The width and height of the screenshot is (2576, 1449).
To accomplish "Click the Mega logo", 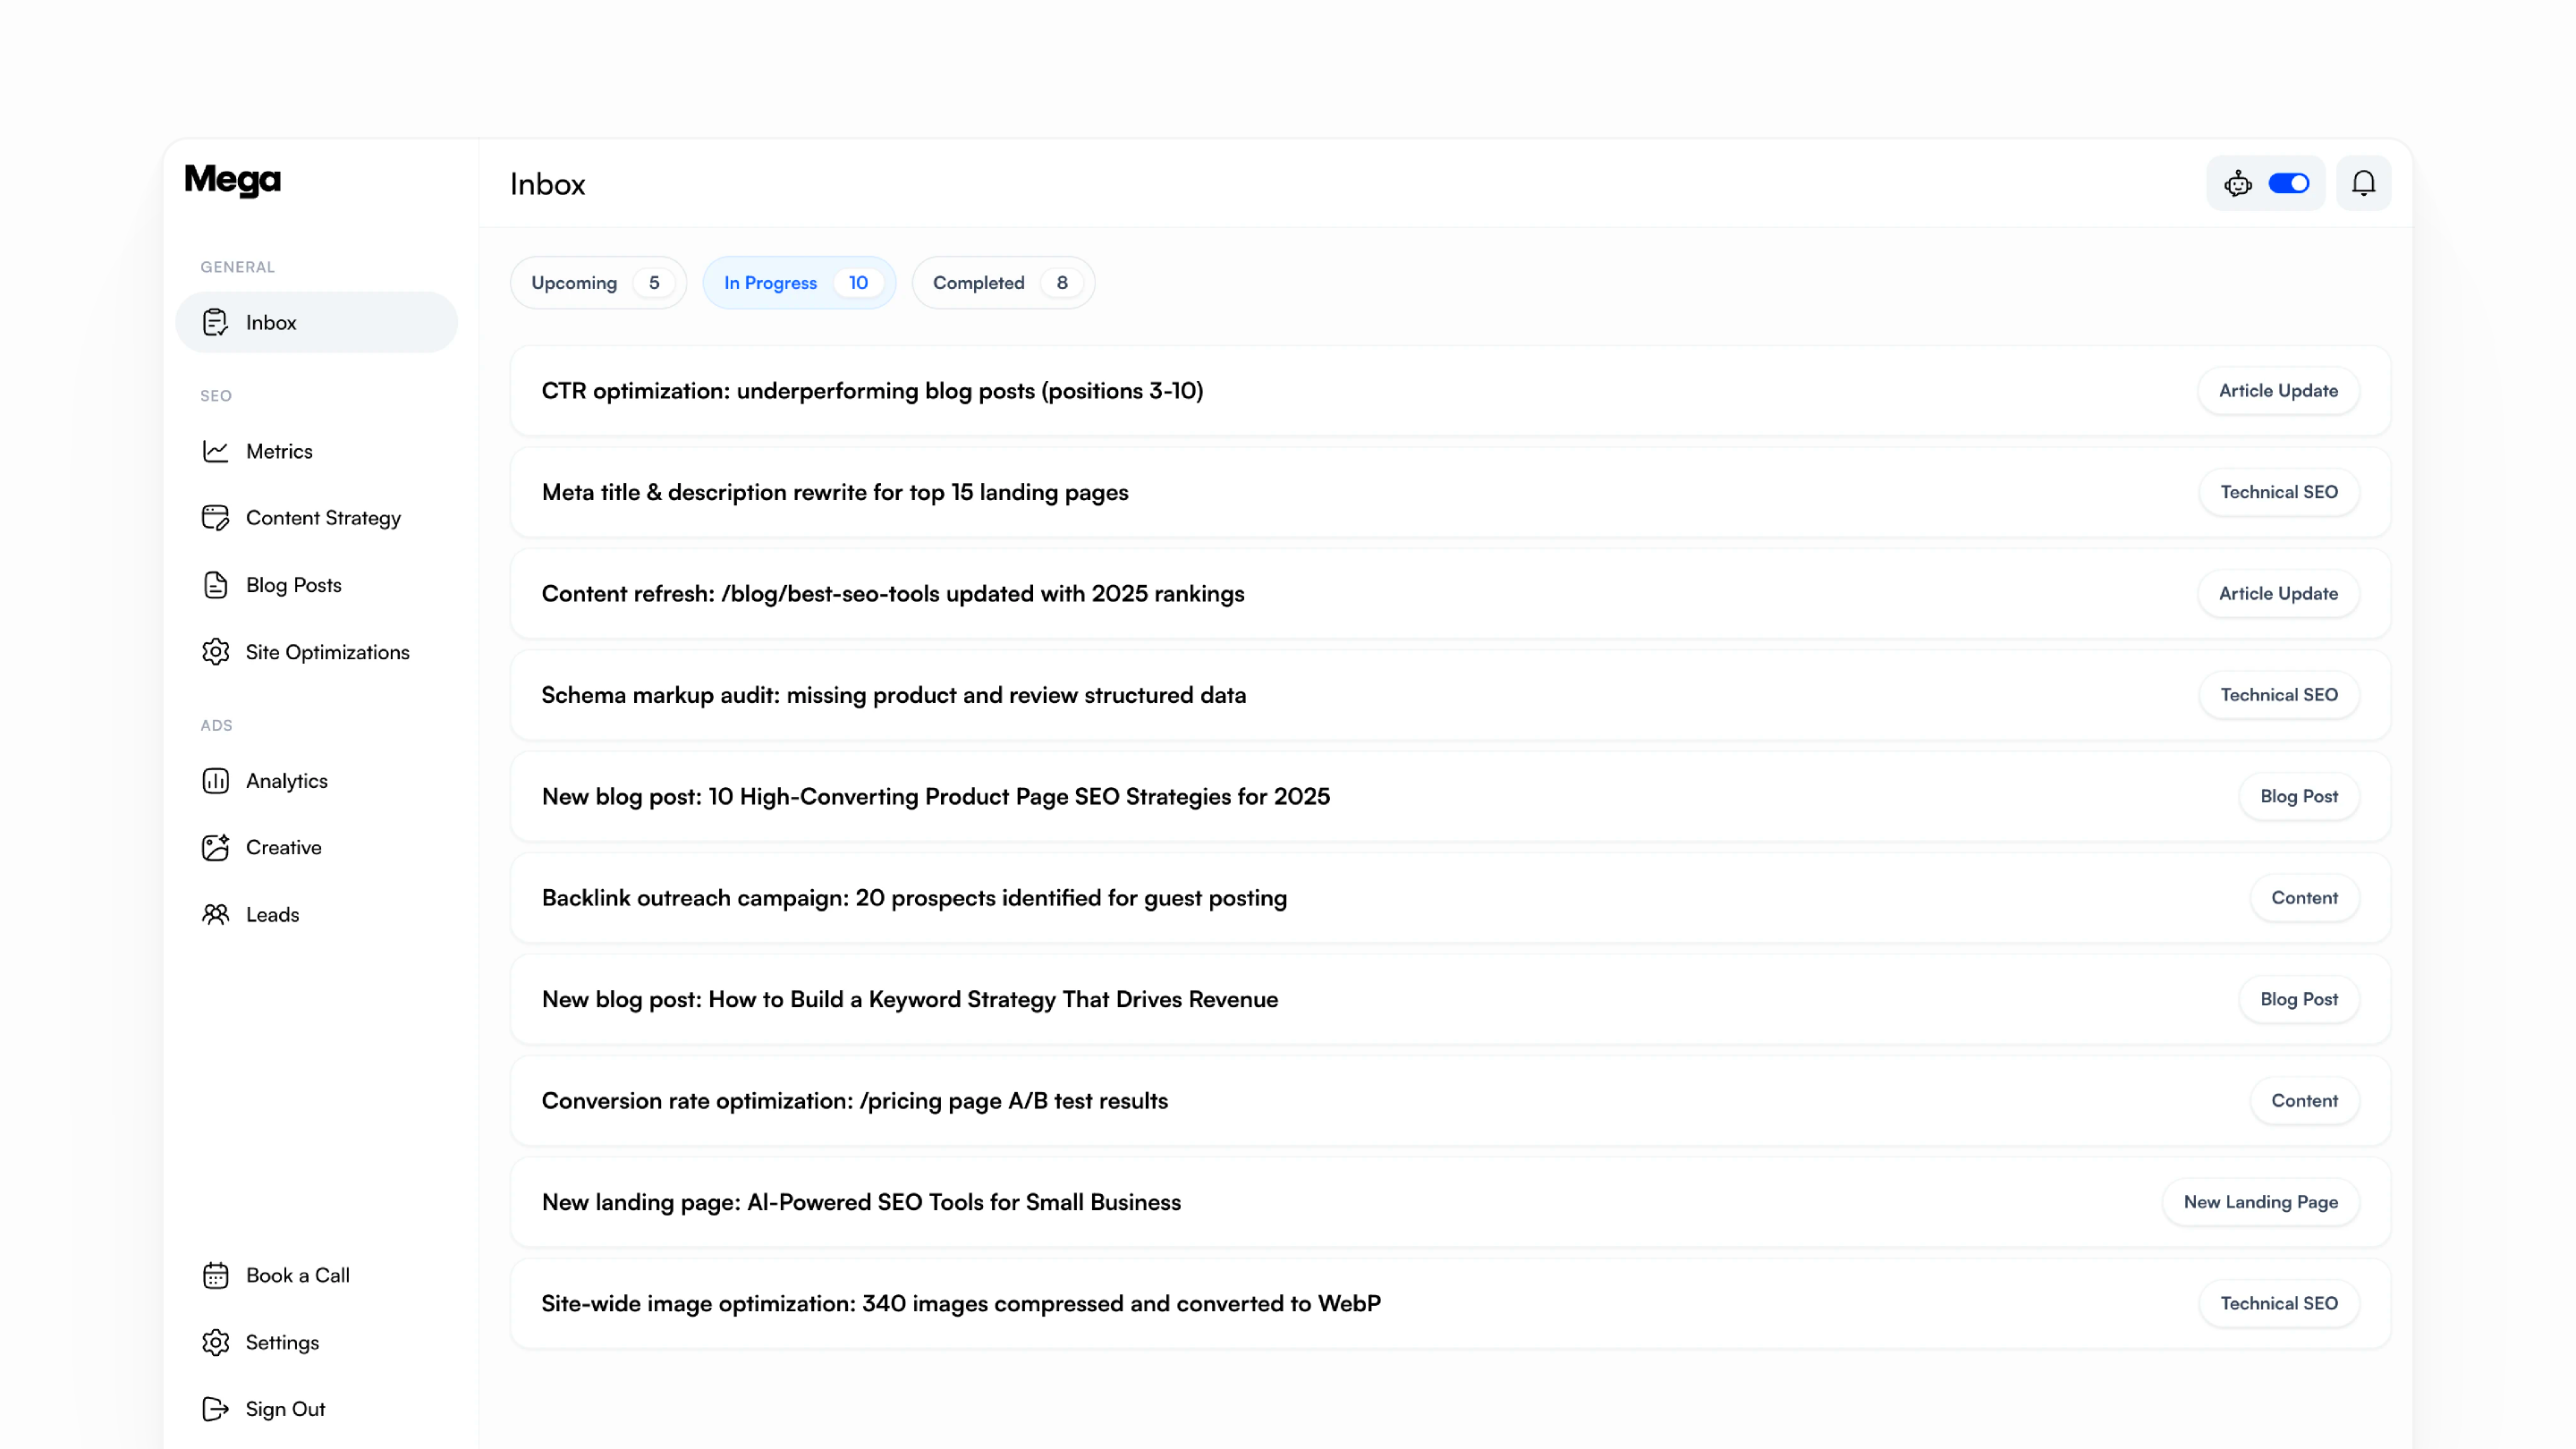I will pyautogui.click(x=232, y=180).
